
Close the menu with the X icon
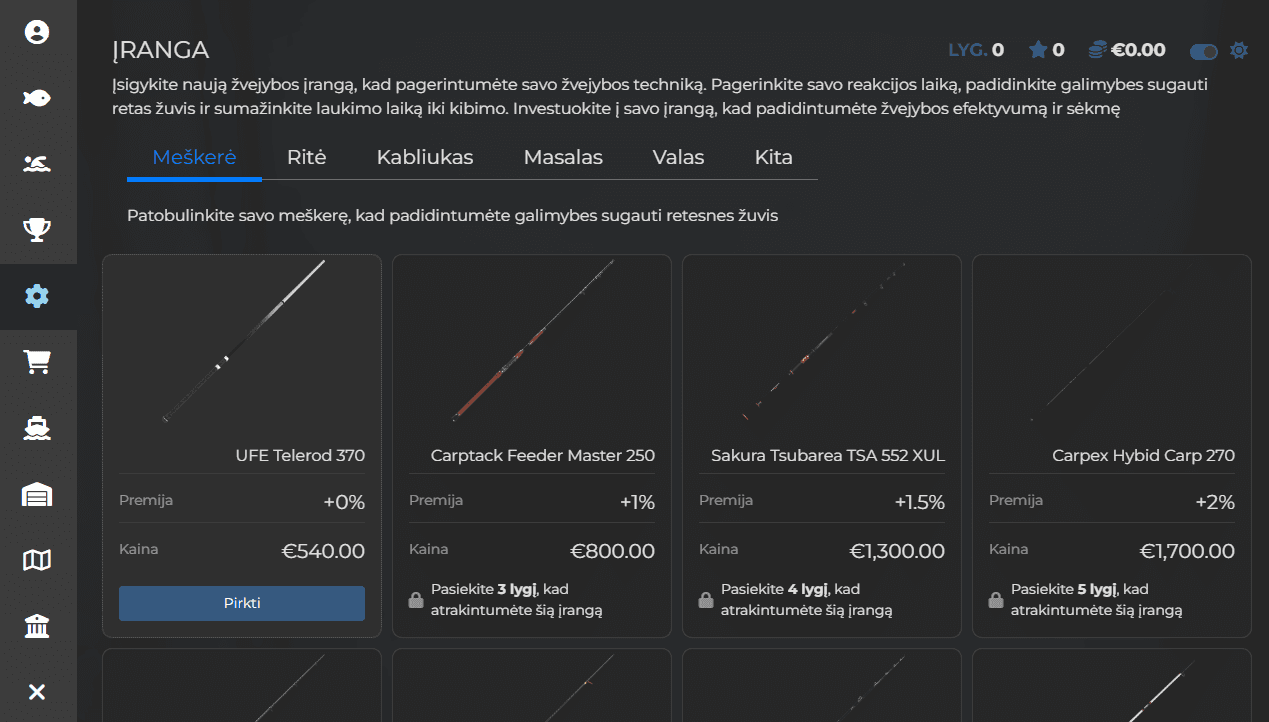point(37,692)
